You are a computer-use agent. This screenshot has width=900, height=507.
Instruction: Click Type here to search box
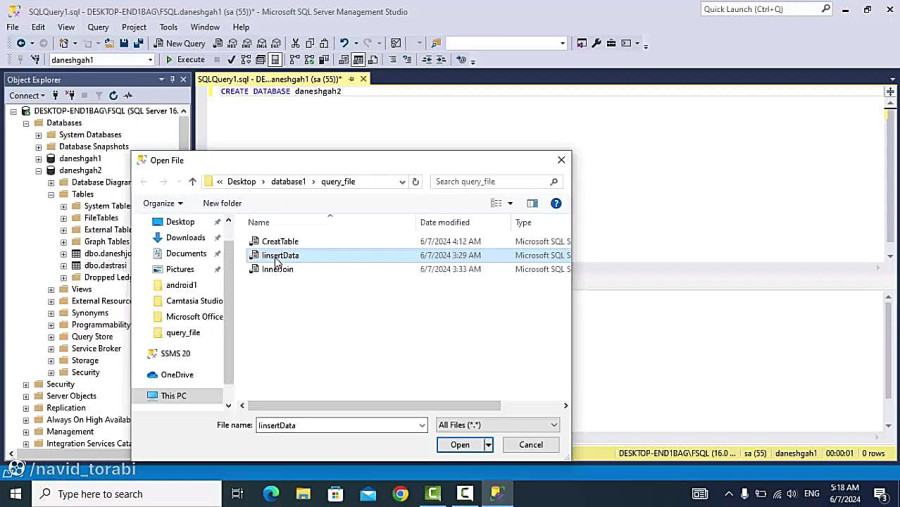(x=127, y=494)
